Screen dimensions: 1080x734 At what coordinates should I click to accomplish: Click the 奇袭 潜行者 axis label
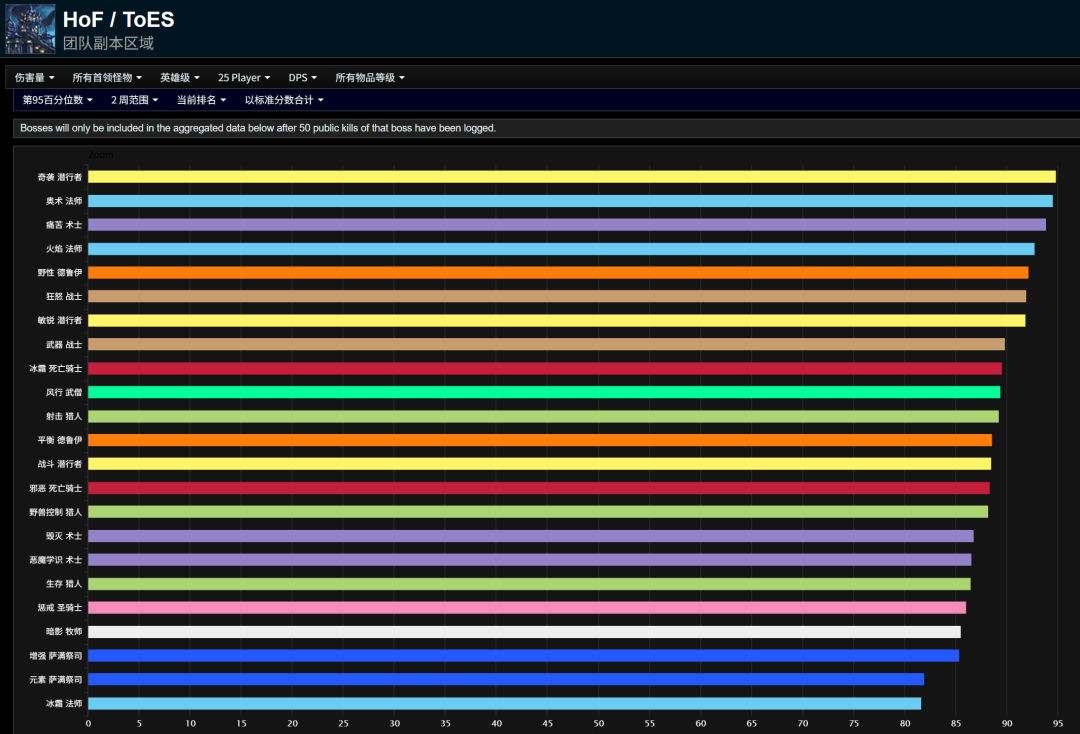[59, 177]
